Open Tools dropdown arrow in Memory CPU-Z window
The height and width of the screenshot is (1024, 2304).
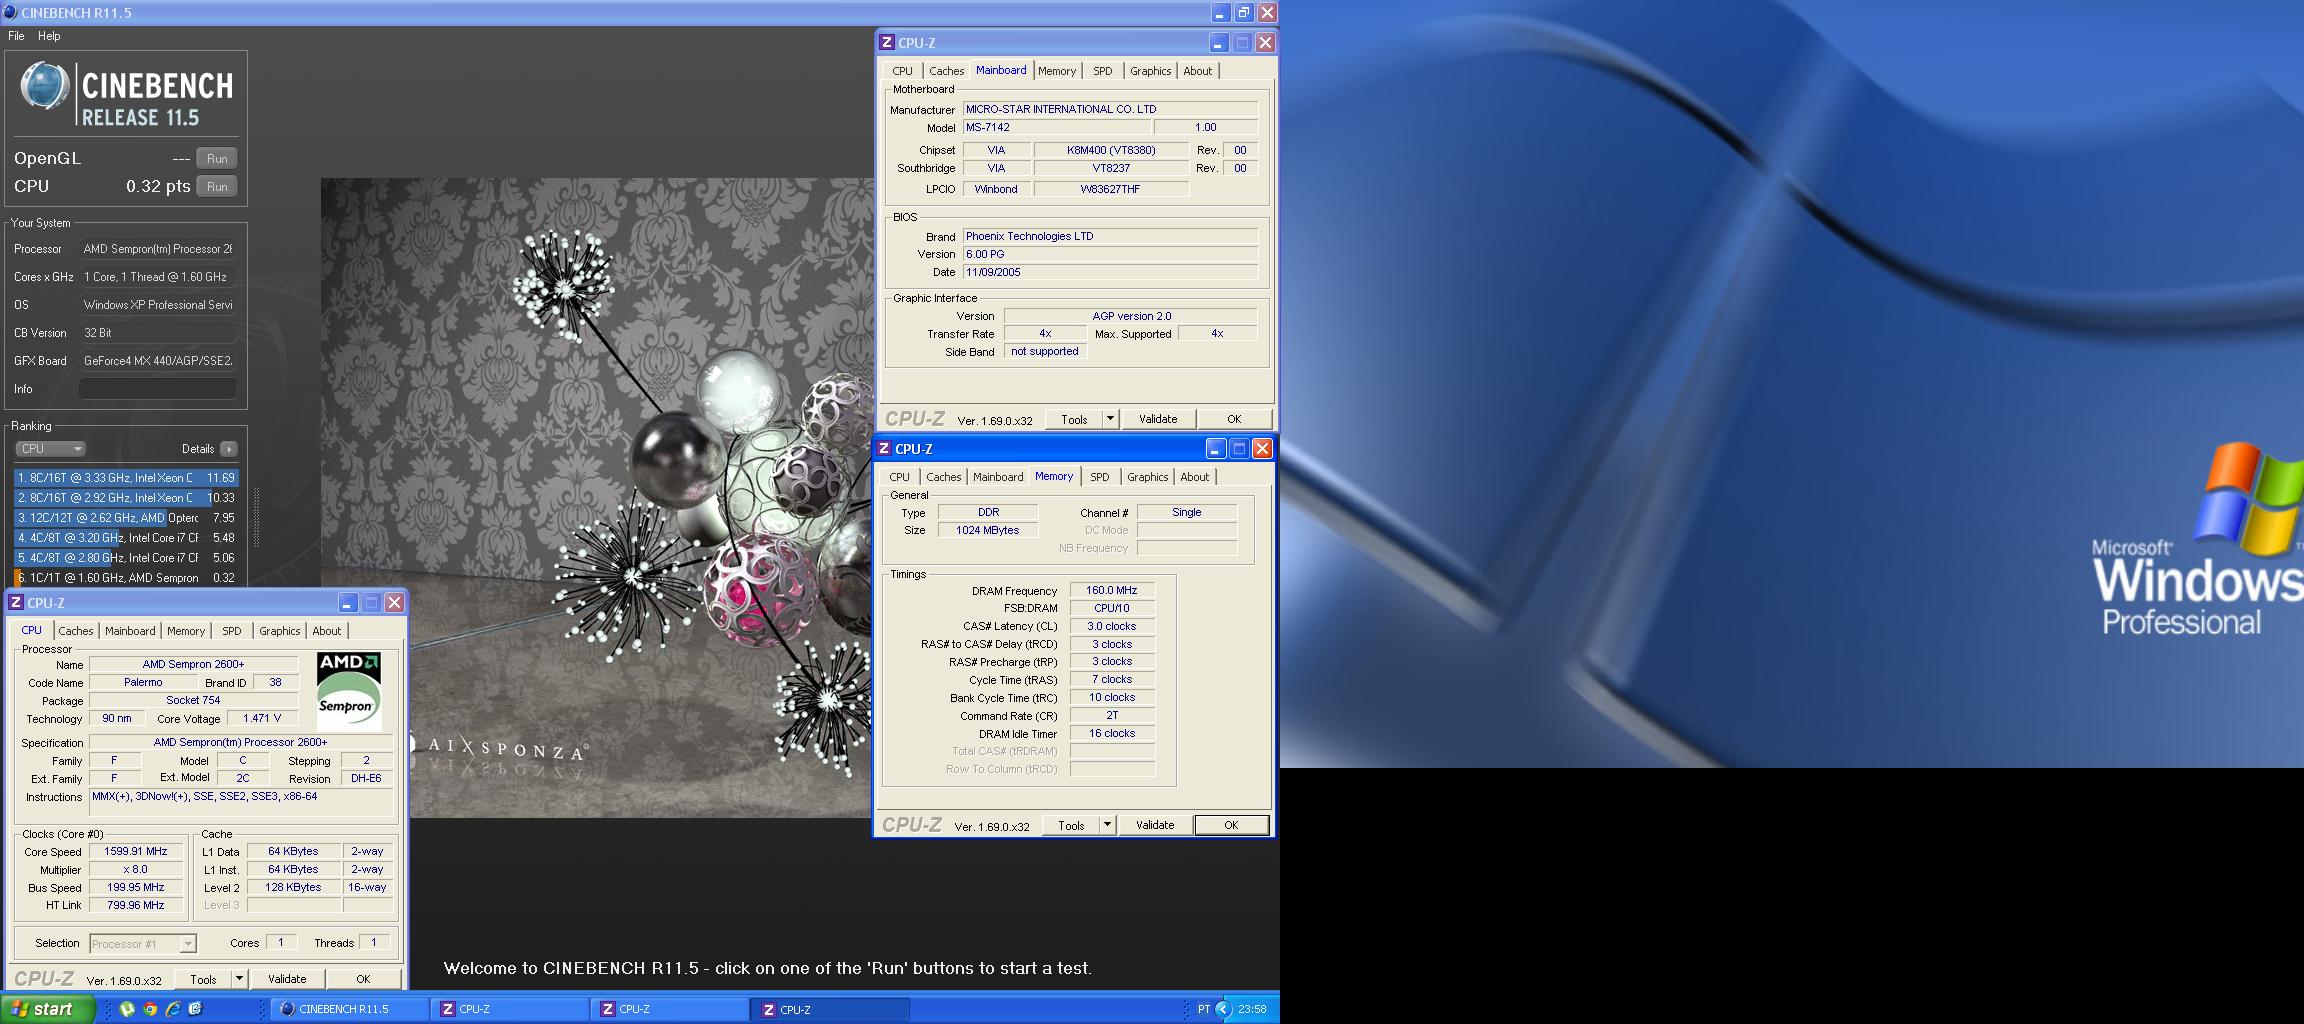[x=1107, y=825]
